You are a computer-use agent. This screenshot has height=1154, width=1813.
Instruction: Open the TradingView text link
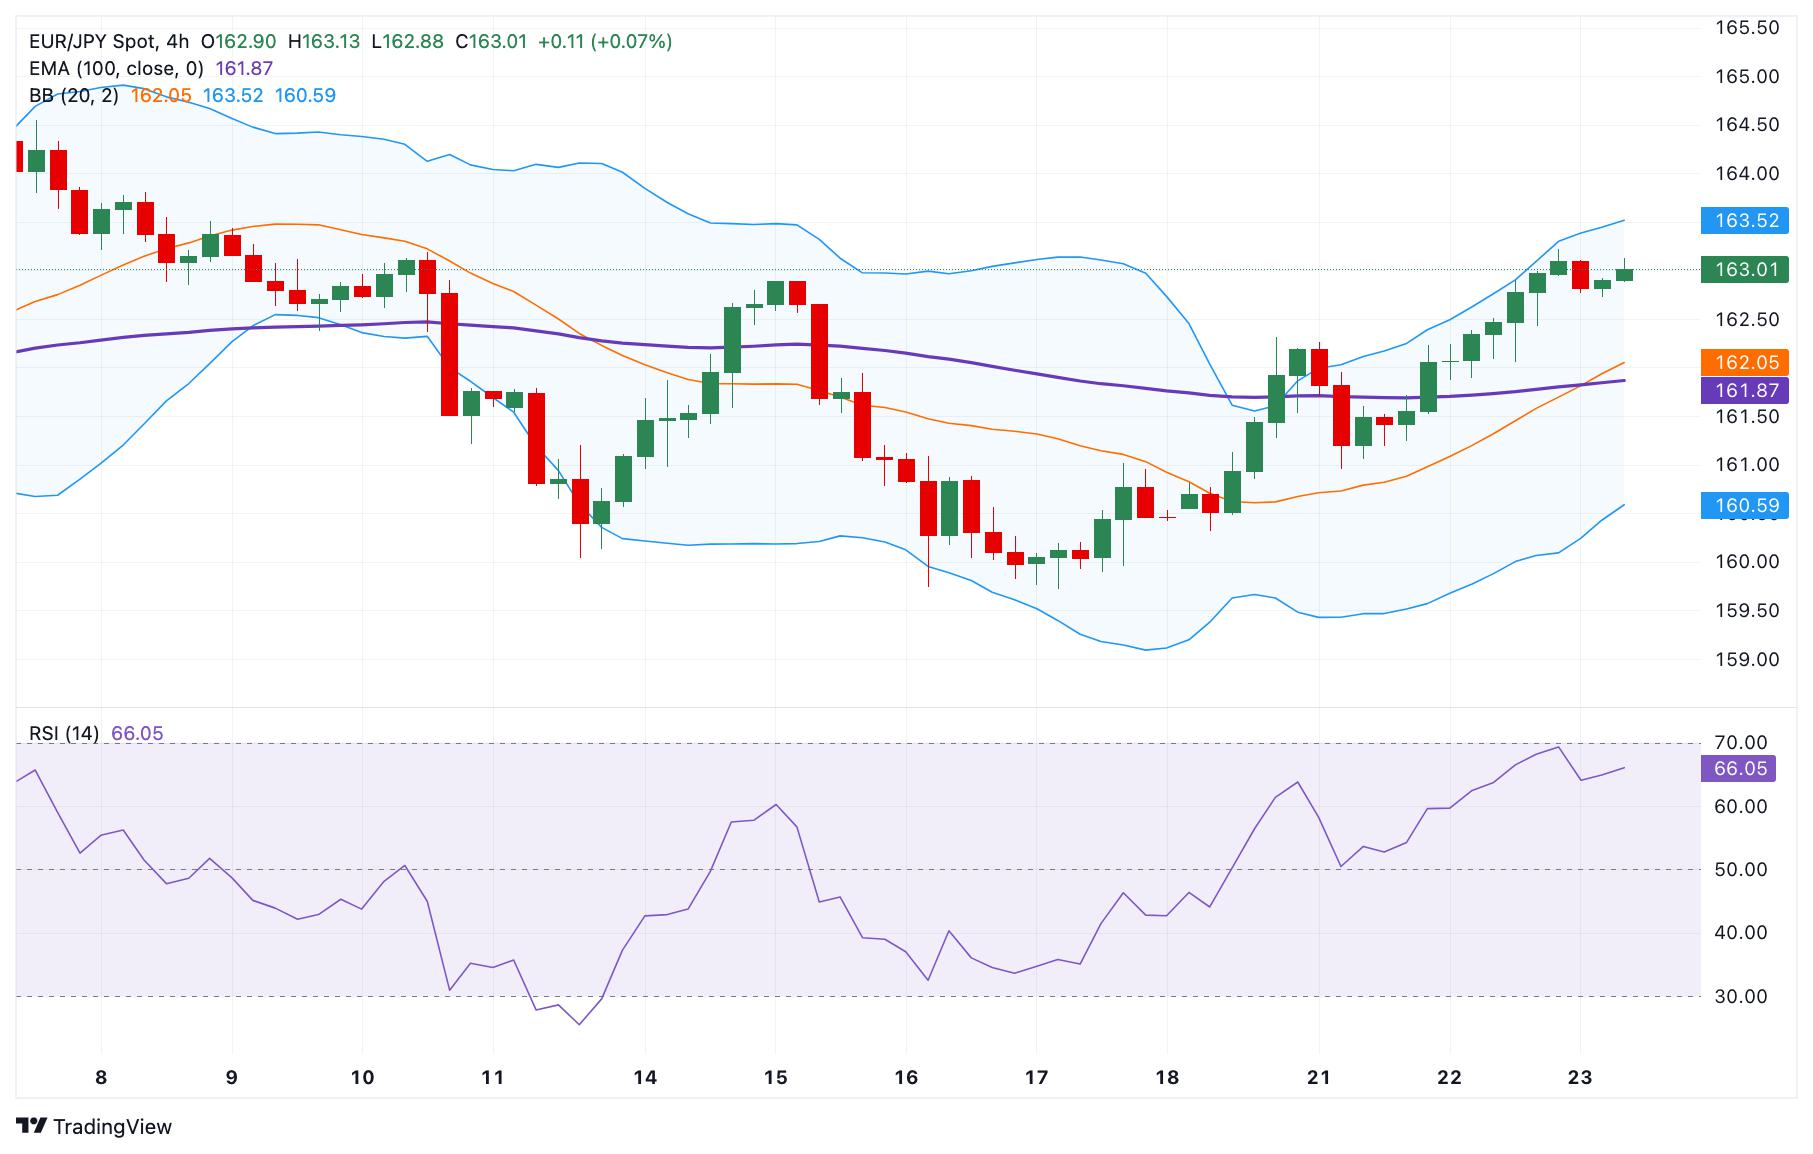tap(112, 1127)
